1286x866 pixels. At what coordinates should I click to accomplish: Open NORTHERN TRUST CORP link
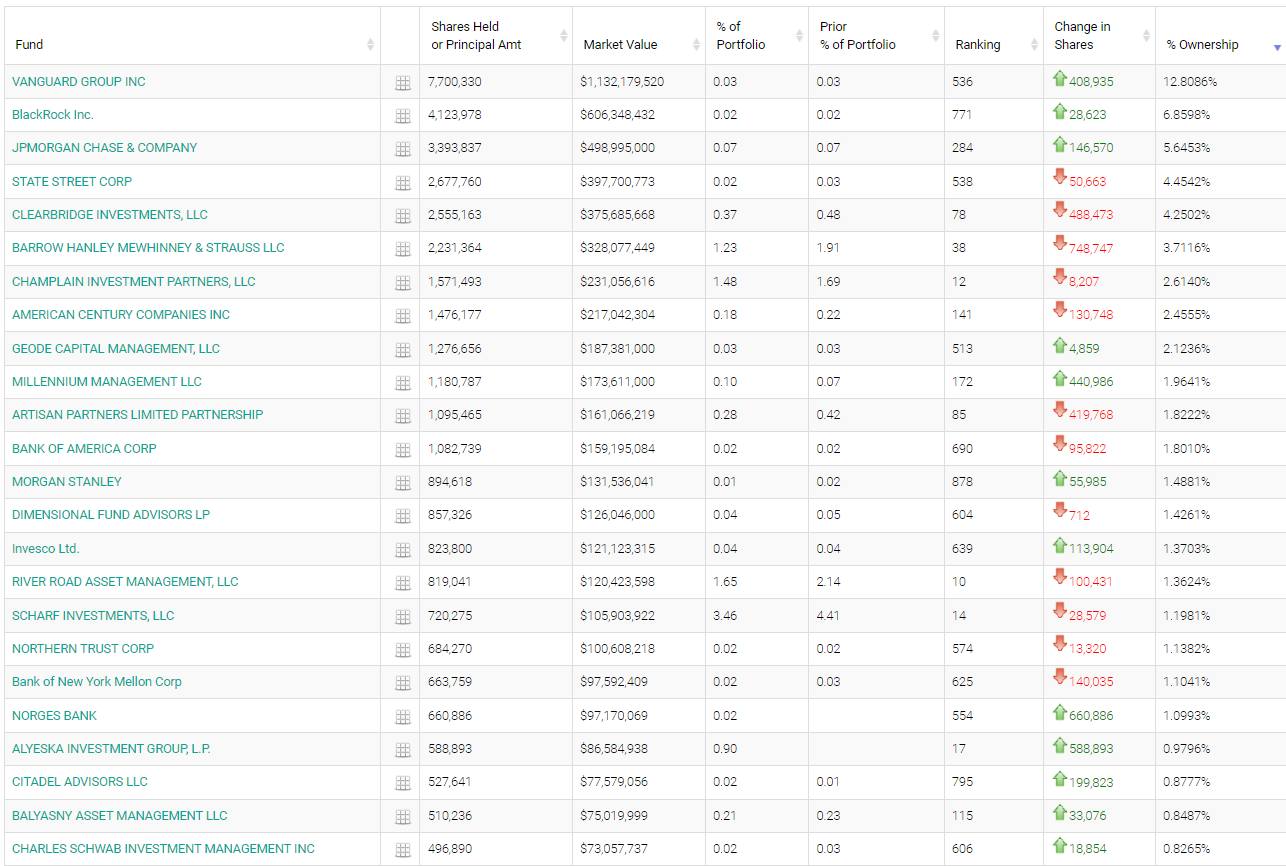tap(83, 649)
